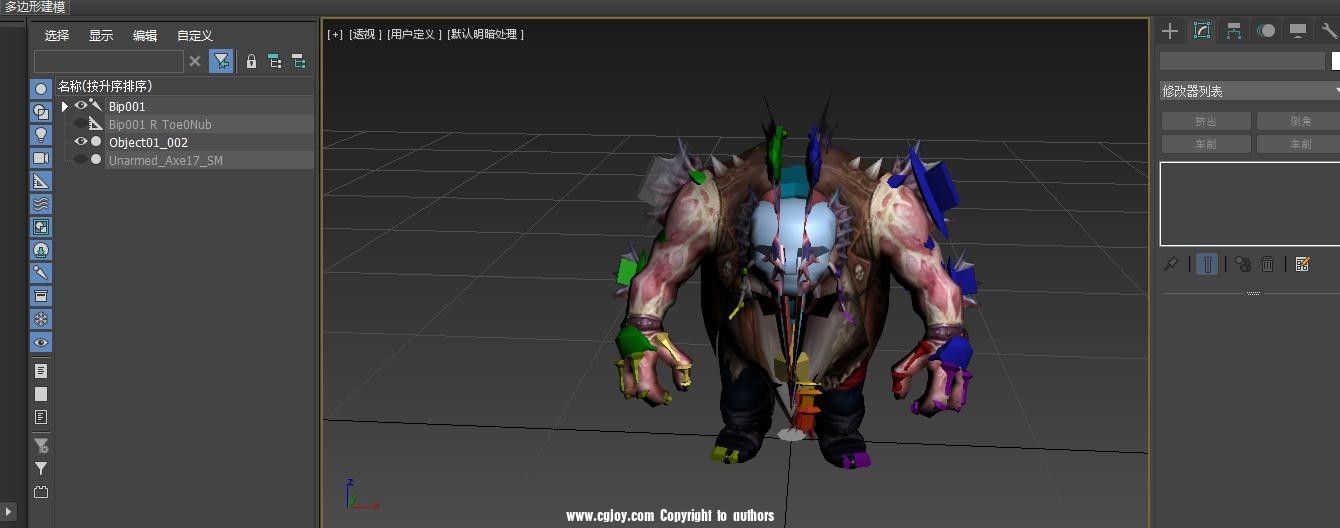Expand the panel arrow at bottom left
The width and height of the screenshot is (1340, 528).
coord(9,511)
